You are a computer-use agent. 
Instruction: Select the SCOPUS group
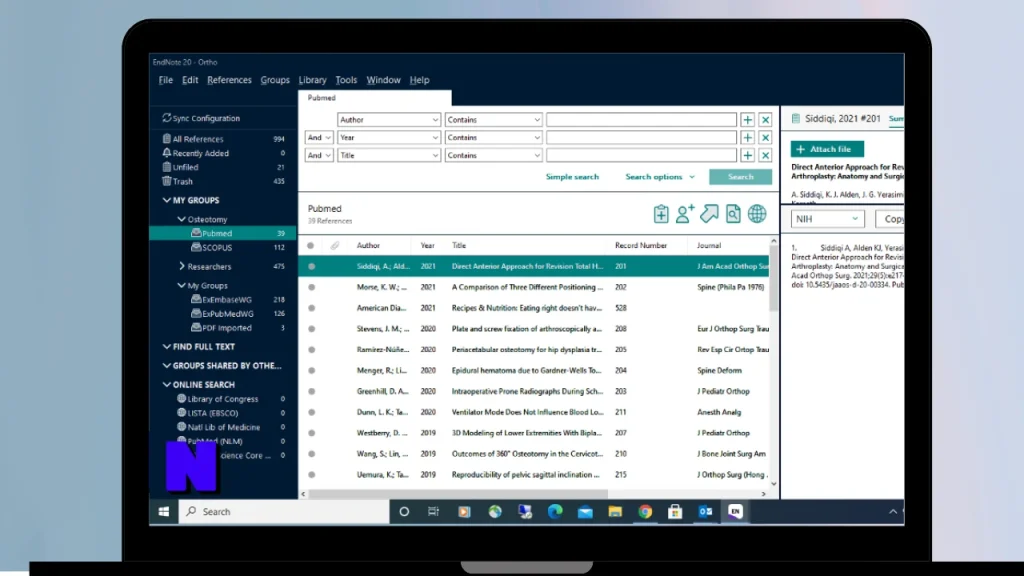click(217, 248)
